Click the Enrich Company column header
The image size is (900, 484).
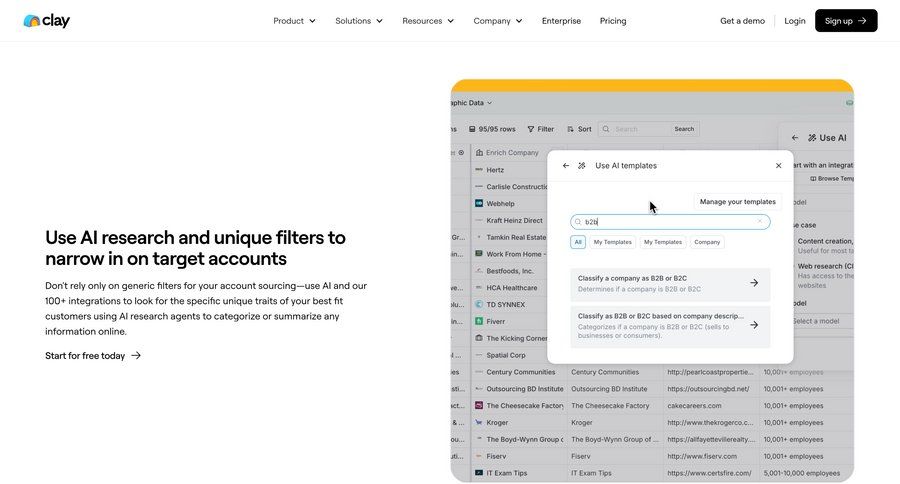pos(507,153)
